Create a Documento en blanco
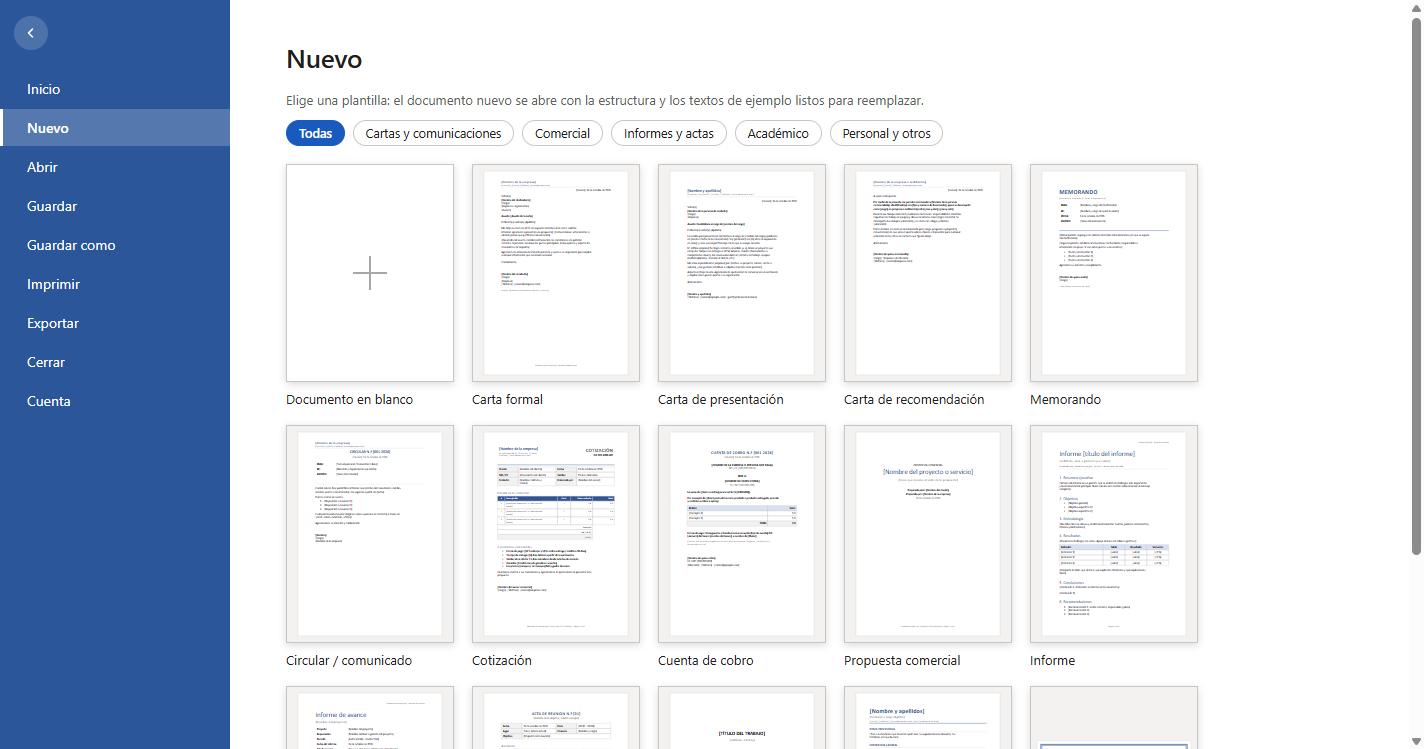The height and width of the screenshot is (749, 1424). pos(370,273)
